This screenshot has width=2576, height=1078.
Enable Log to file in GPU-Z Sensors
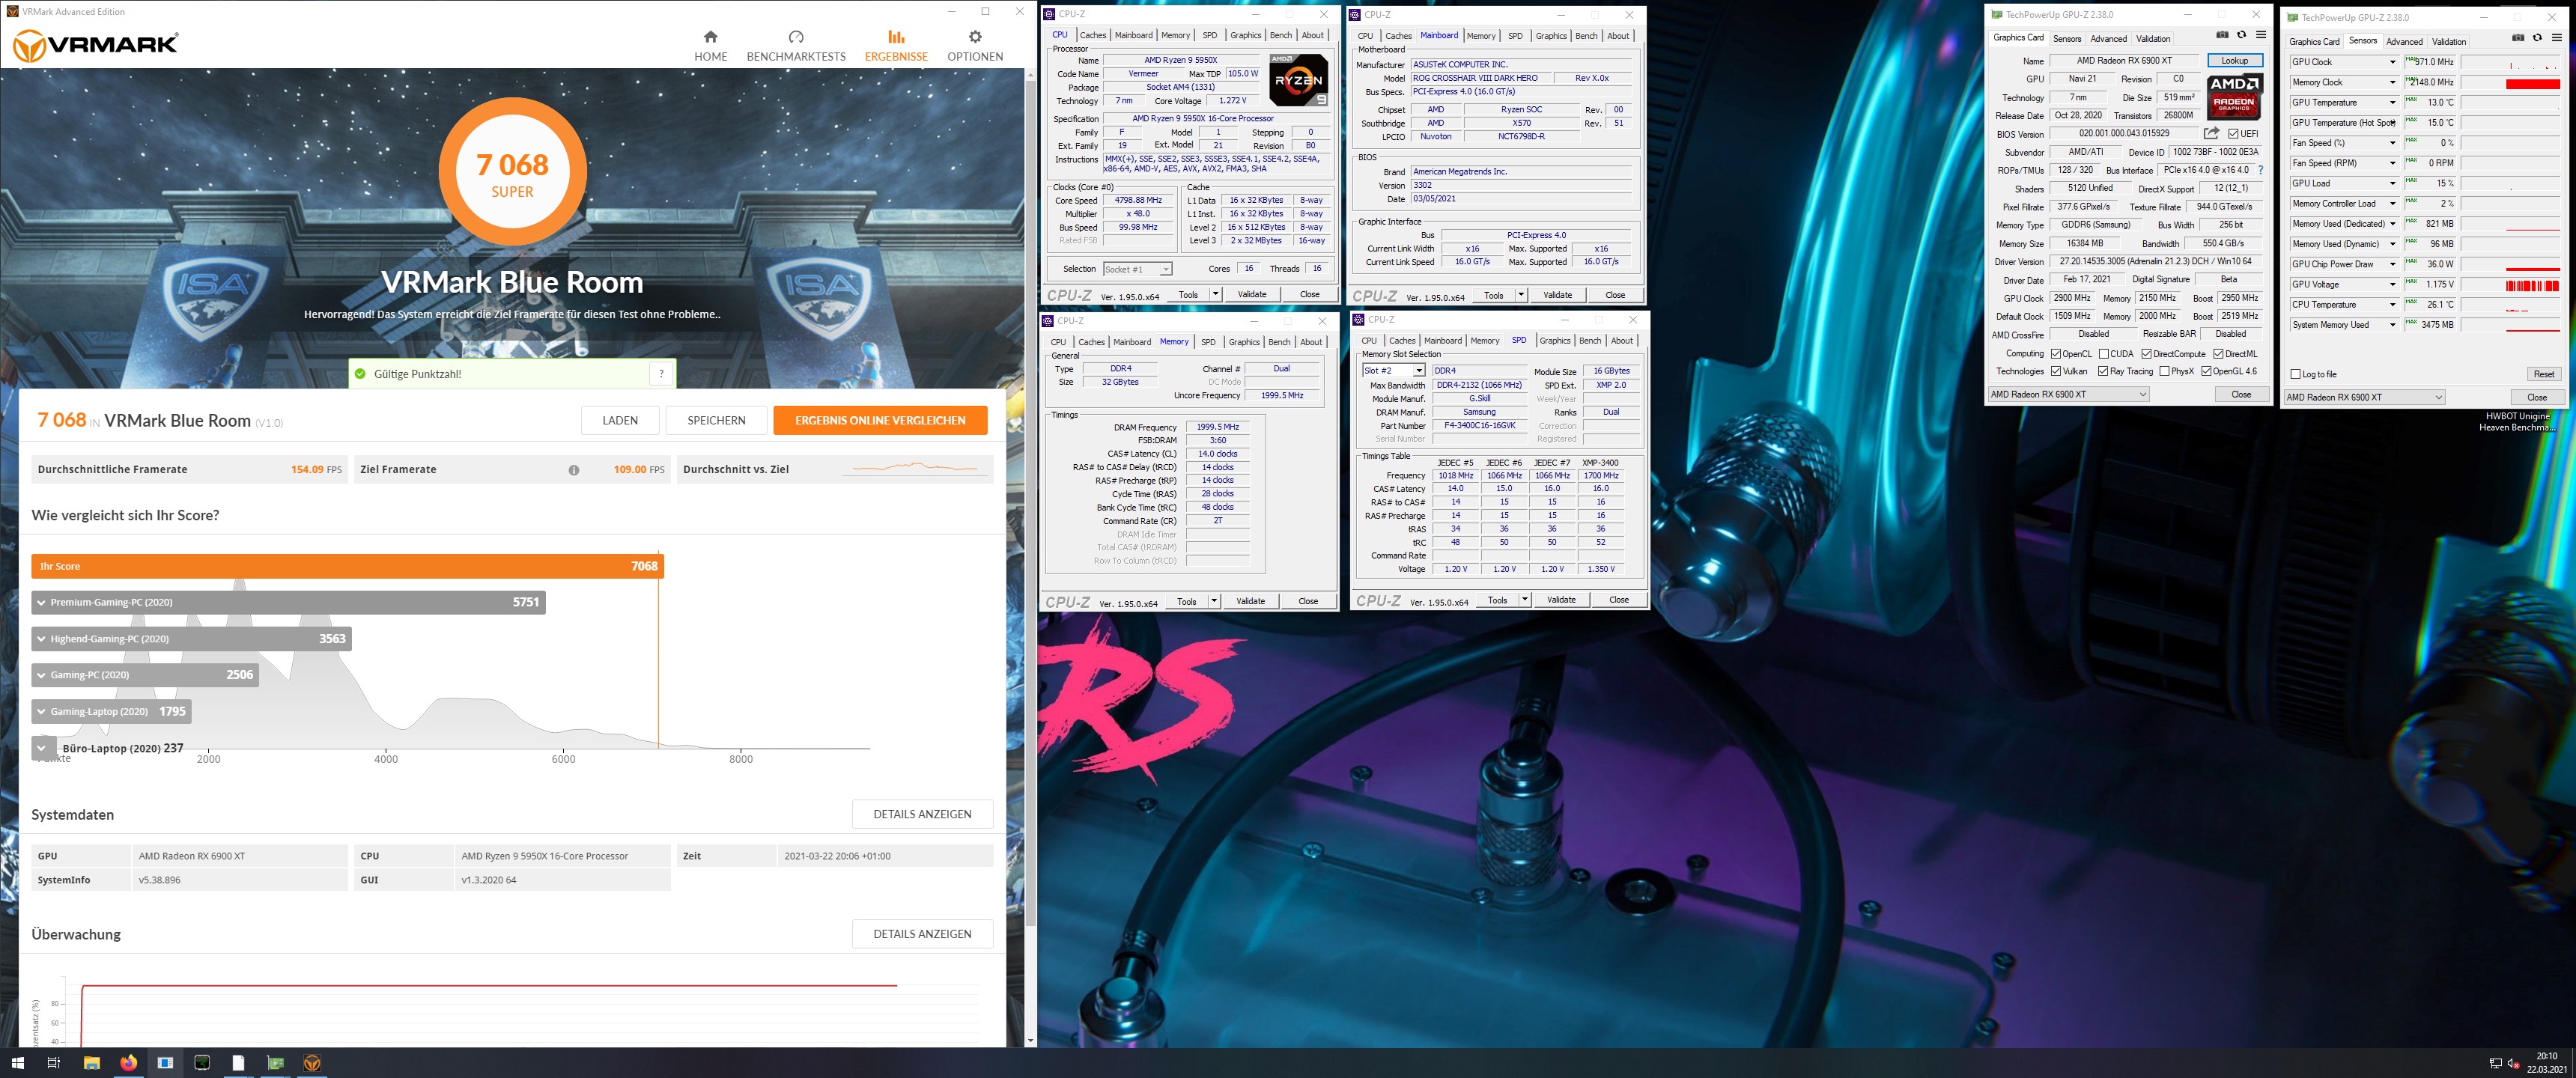click(2295, 374)
